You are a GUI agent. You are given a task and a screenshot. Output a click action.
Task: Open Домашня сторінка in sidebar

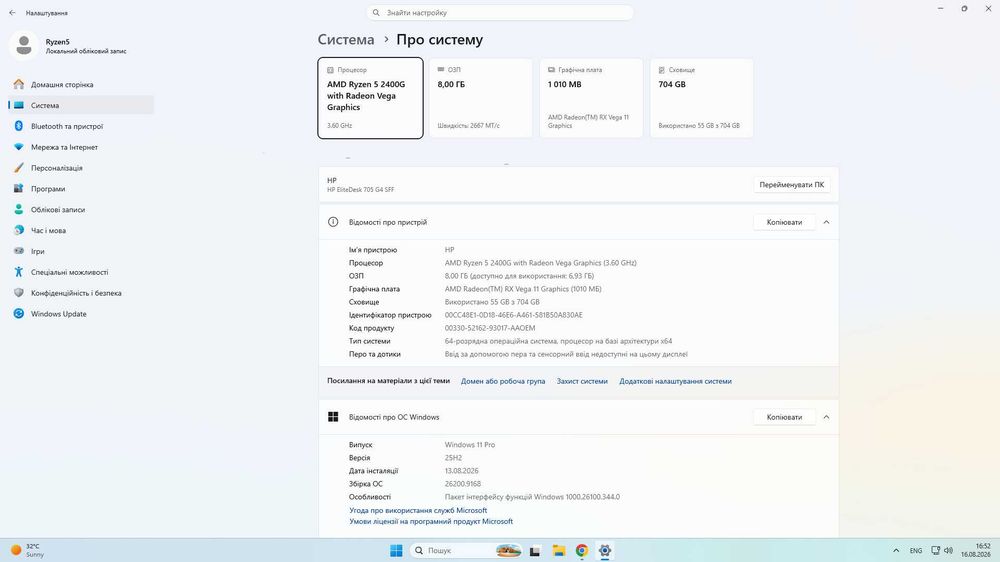click(81, 84)
